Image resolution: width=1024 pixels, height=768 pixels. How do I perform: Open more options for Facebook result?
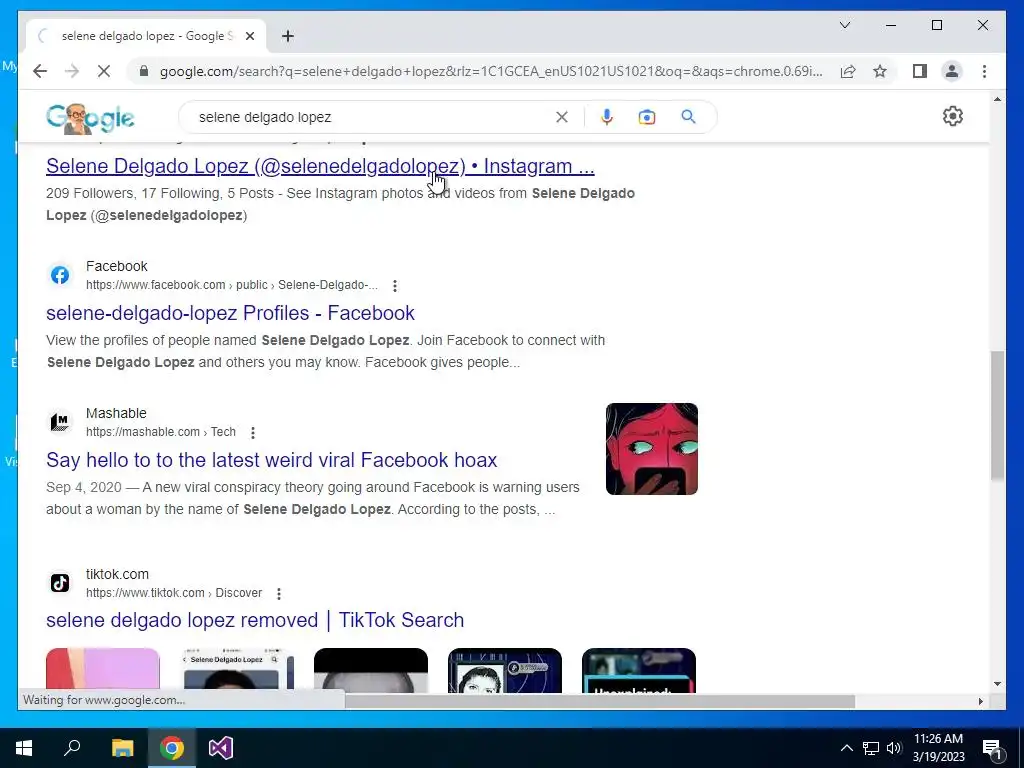pyautogui.click(x=394, y=285)
